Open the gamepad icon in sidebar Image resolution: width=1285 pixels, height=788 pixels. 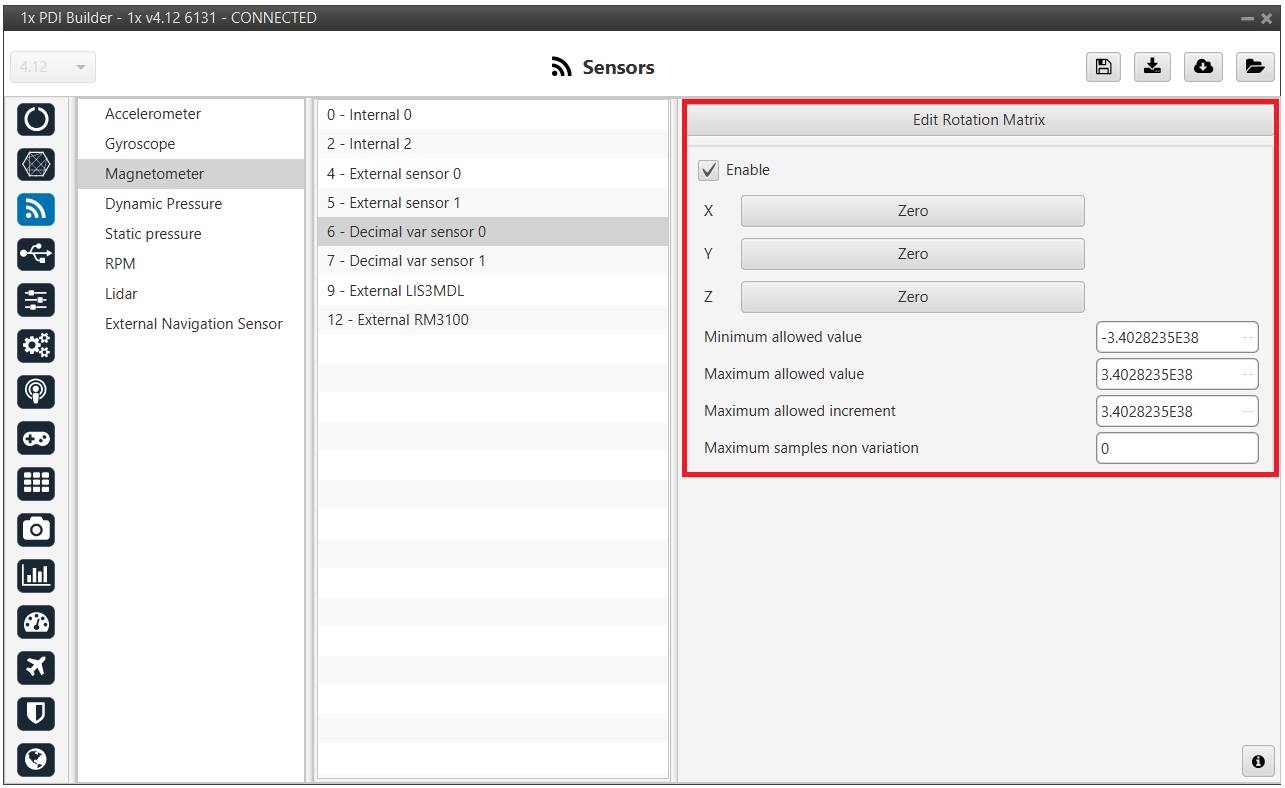[x=36, y=438]
